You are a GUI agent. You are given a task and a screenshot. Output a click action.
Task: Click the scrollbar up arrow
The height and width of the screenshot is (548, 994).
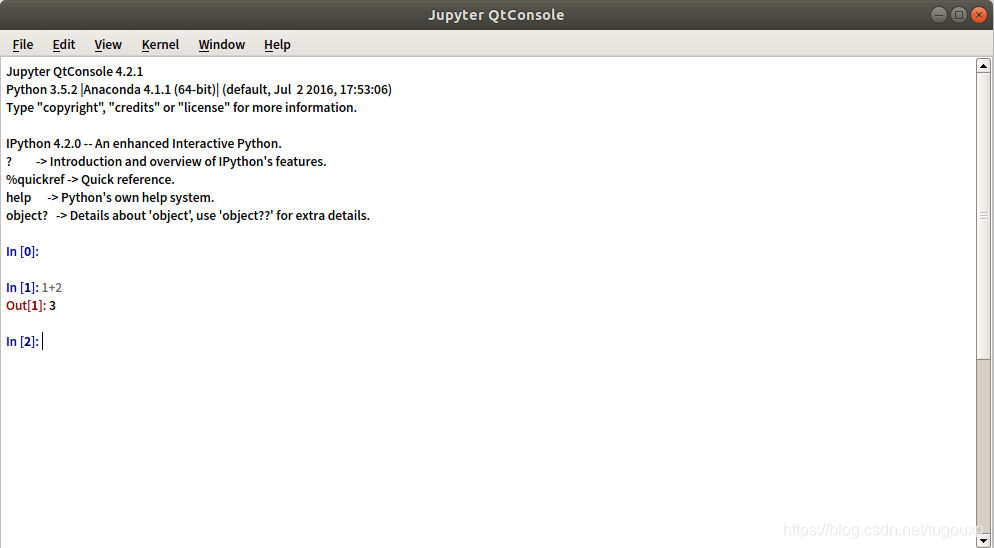click(x=983, y=65)
